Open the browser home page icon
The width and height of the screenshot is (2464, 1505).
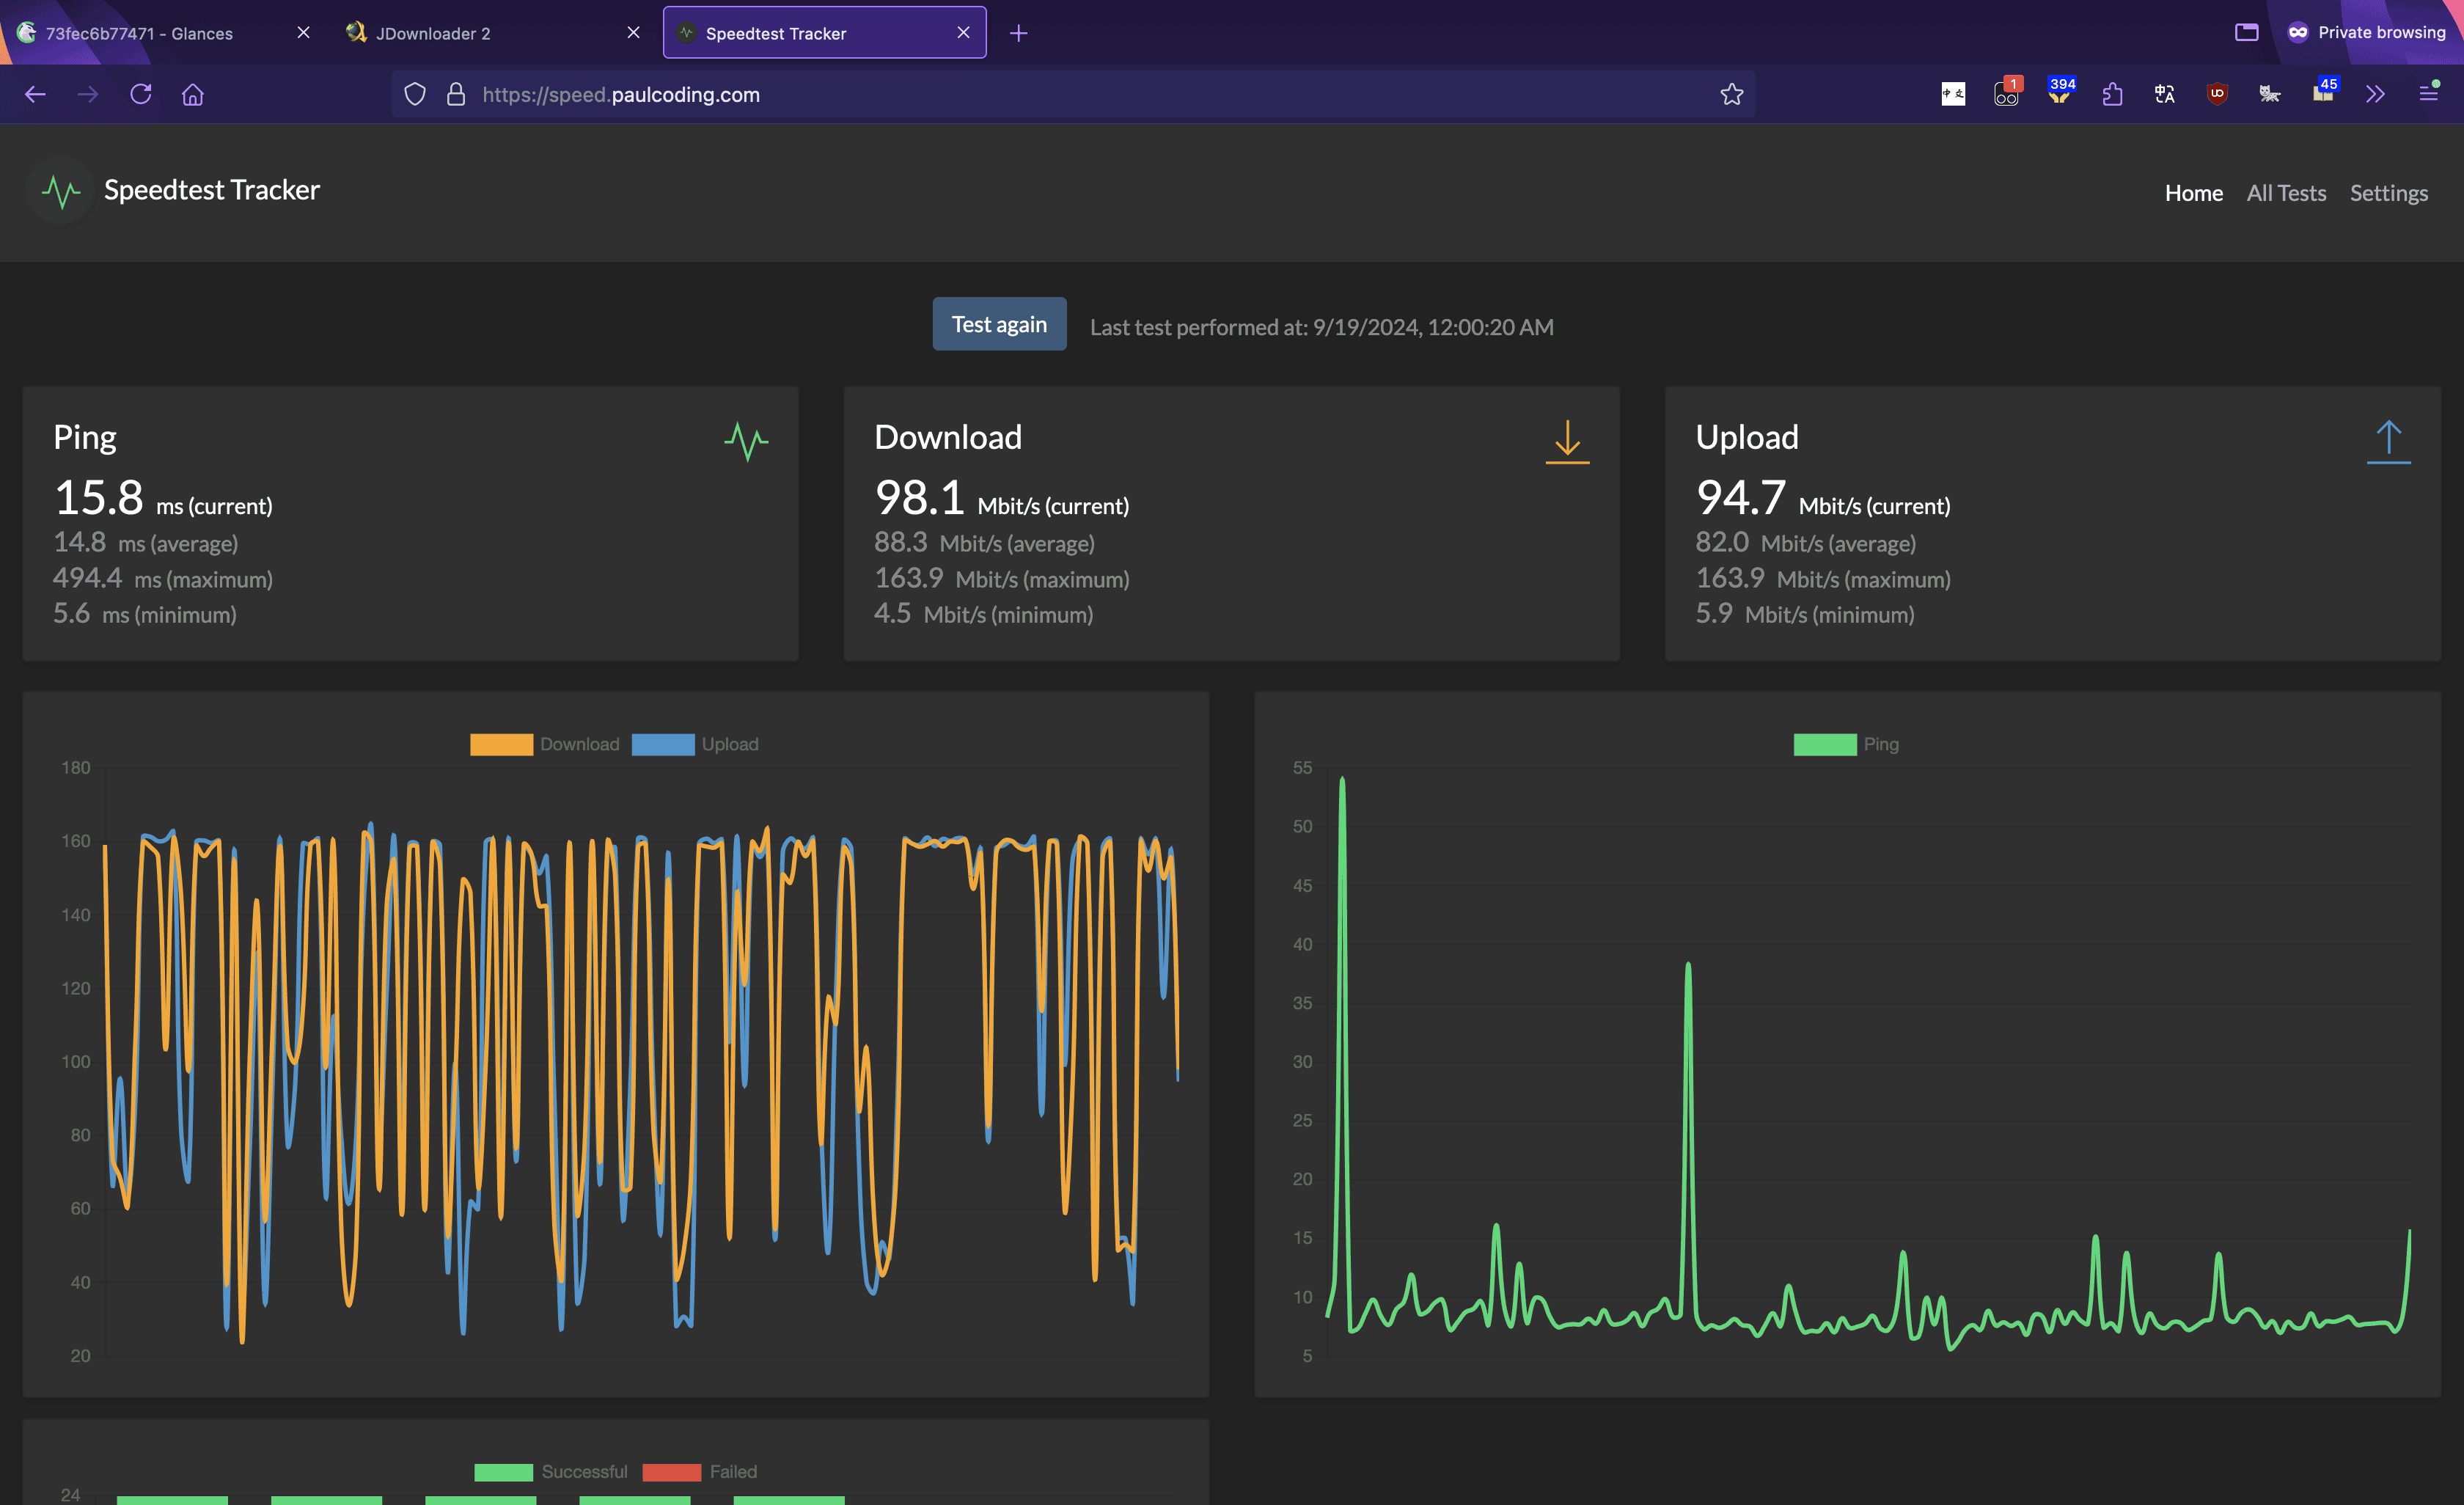pos(193,94)
